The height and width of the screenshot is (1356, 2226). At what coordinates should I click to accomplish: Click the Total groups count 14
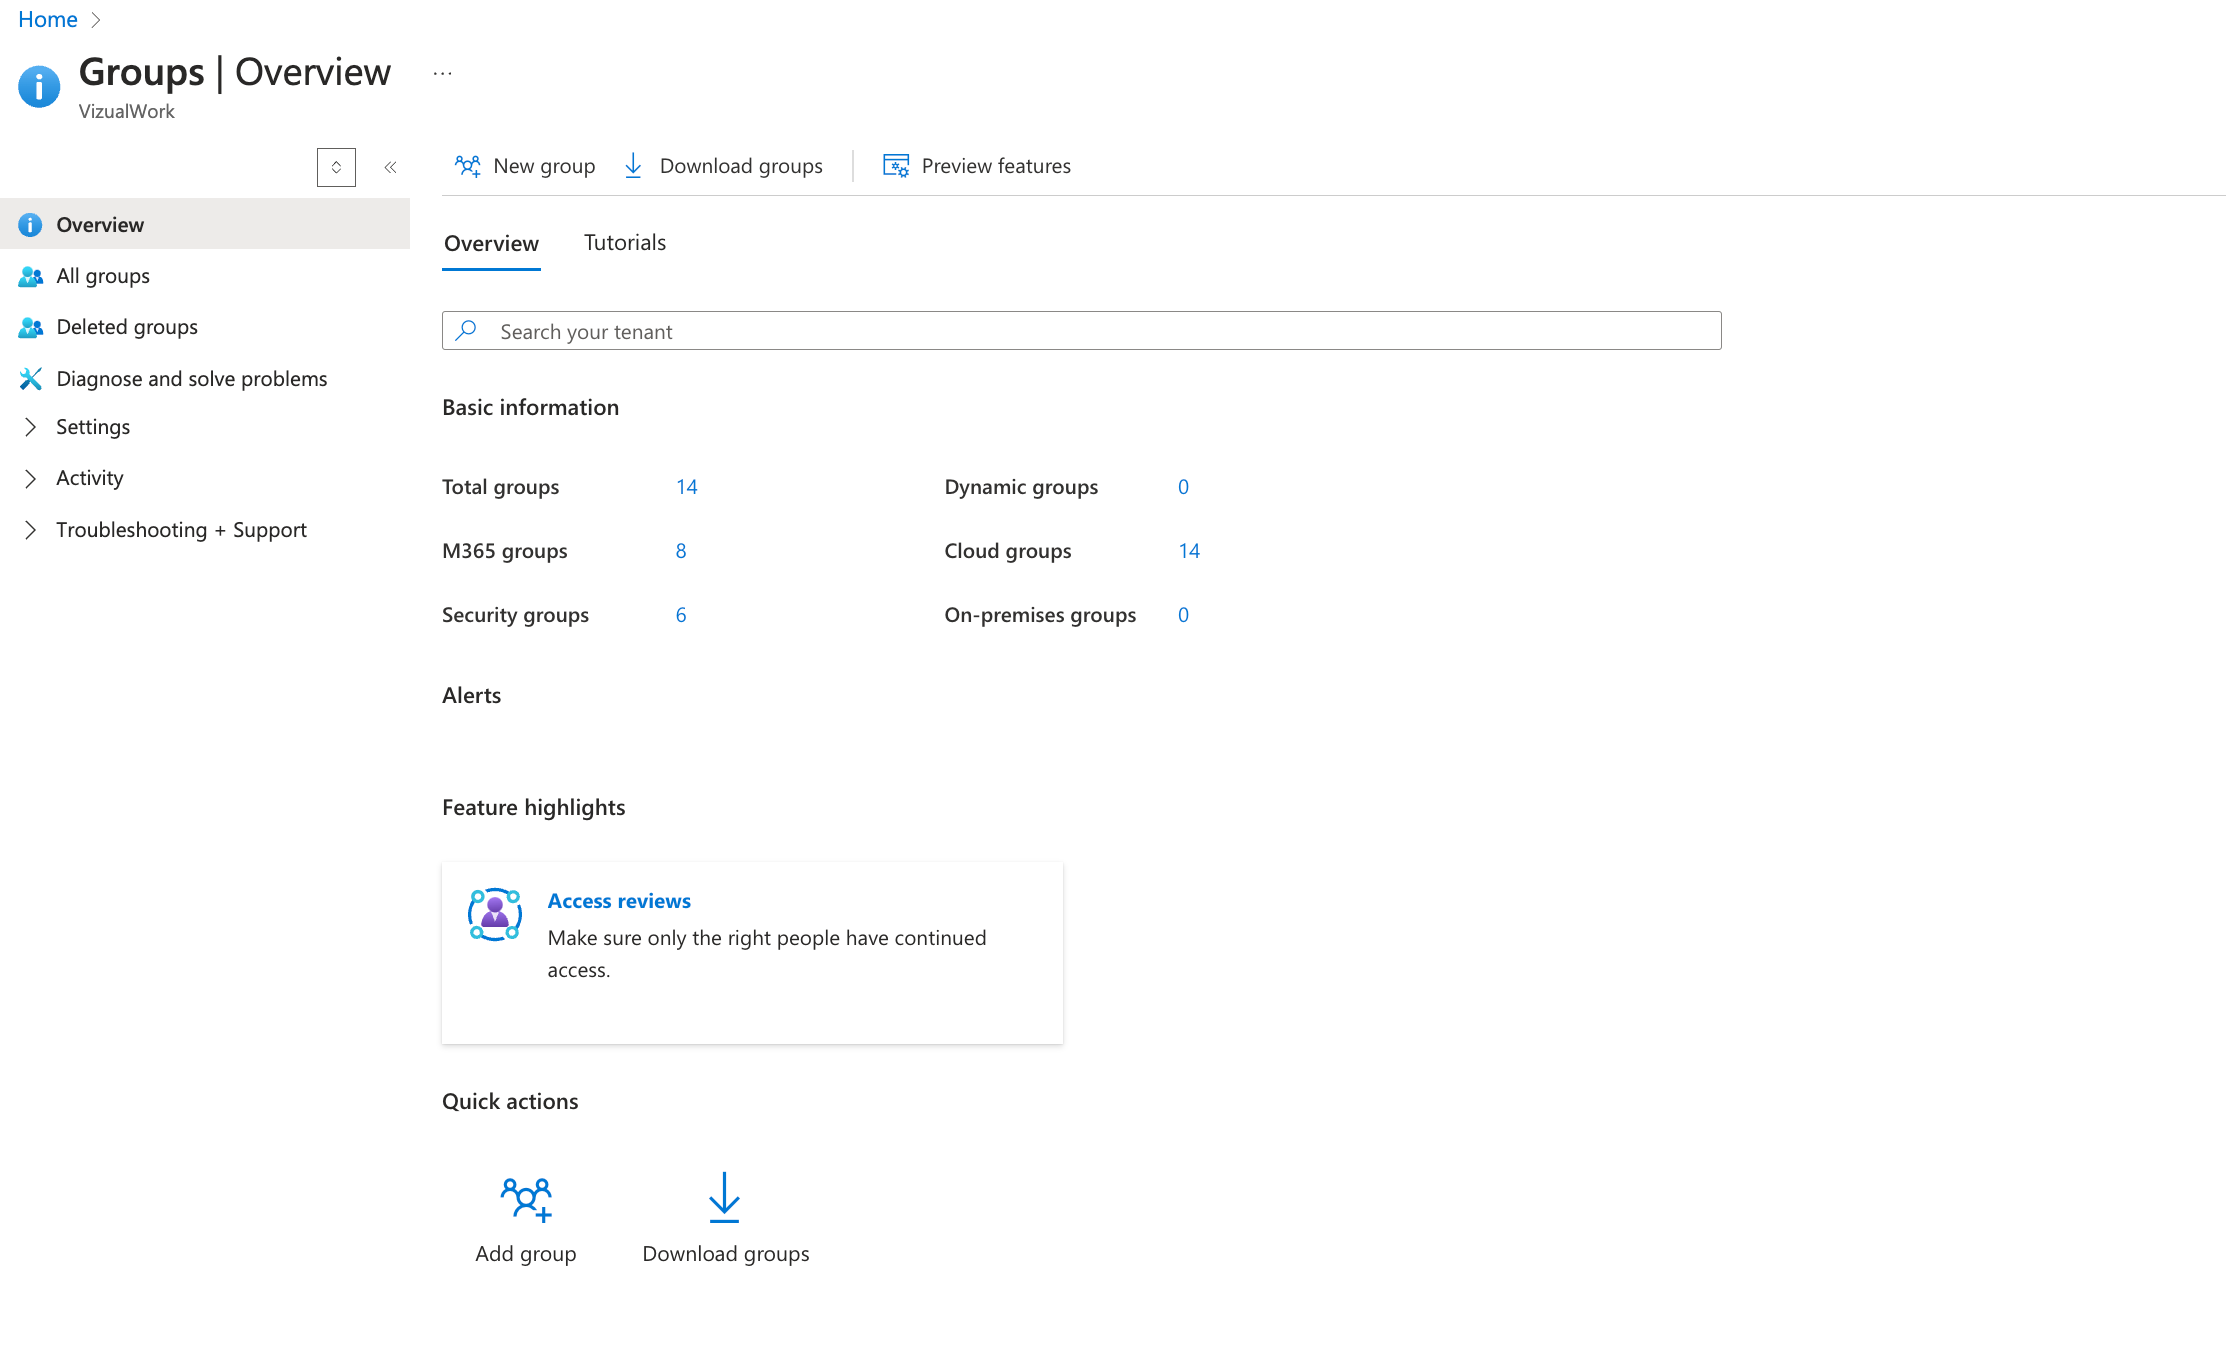[686, 487]
